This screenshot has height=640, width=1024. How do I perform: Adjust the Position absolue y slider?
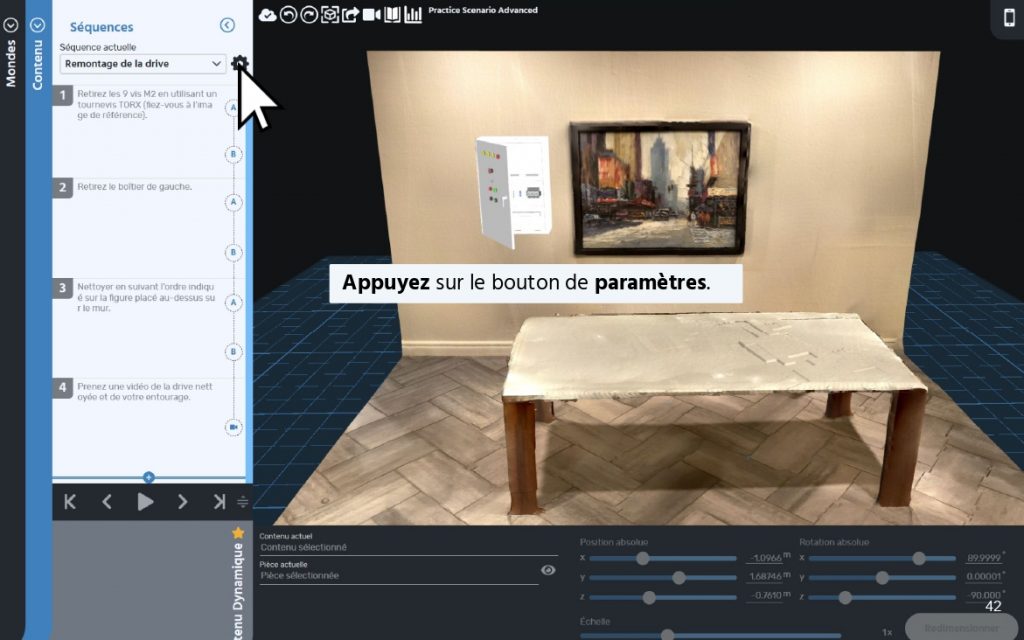pyautogui.click(x=662, y=578)
